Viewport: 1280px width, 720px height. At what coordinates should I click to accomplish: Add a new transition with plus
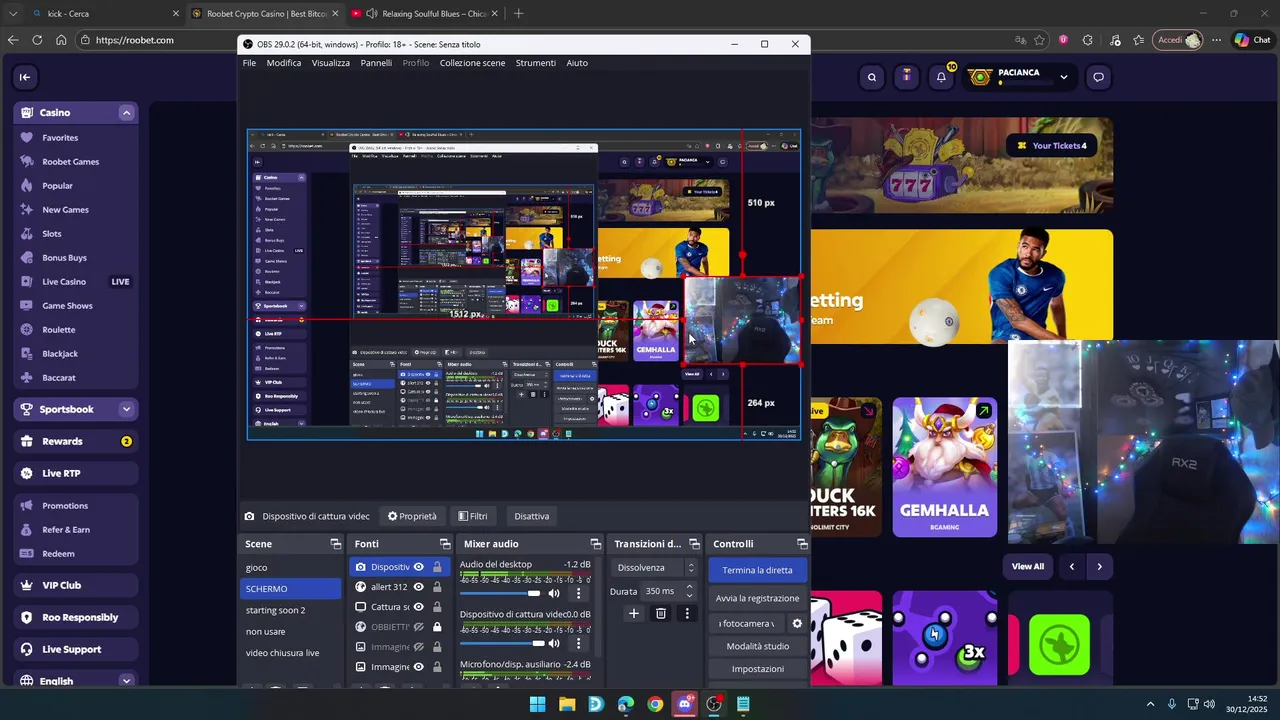pos(633,613)
